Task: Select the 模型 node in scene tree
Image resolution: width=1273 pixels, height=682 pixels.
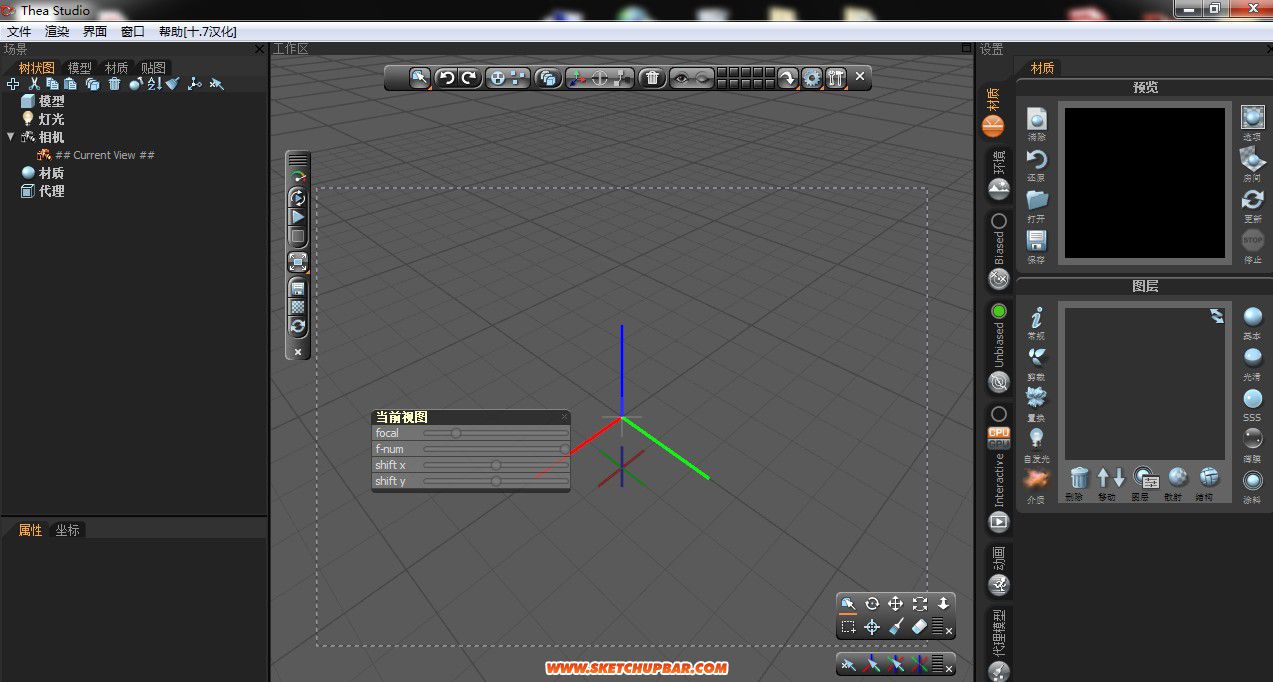Action: [x=52, y=101]
